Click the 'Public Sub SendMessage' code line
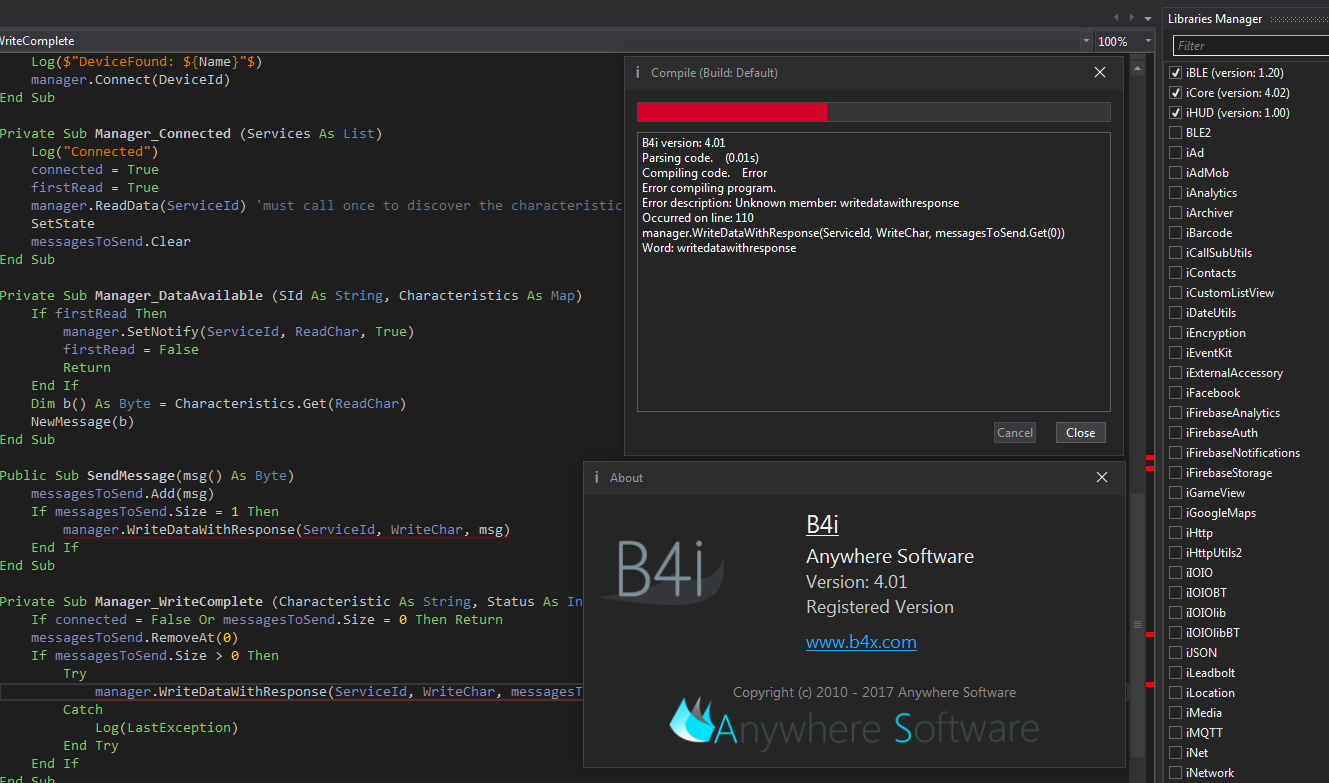This screenshot has width=1329, height=783. pos(147,476)
